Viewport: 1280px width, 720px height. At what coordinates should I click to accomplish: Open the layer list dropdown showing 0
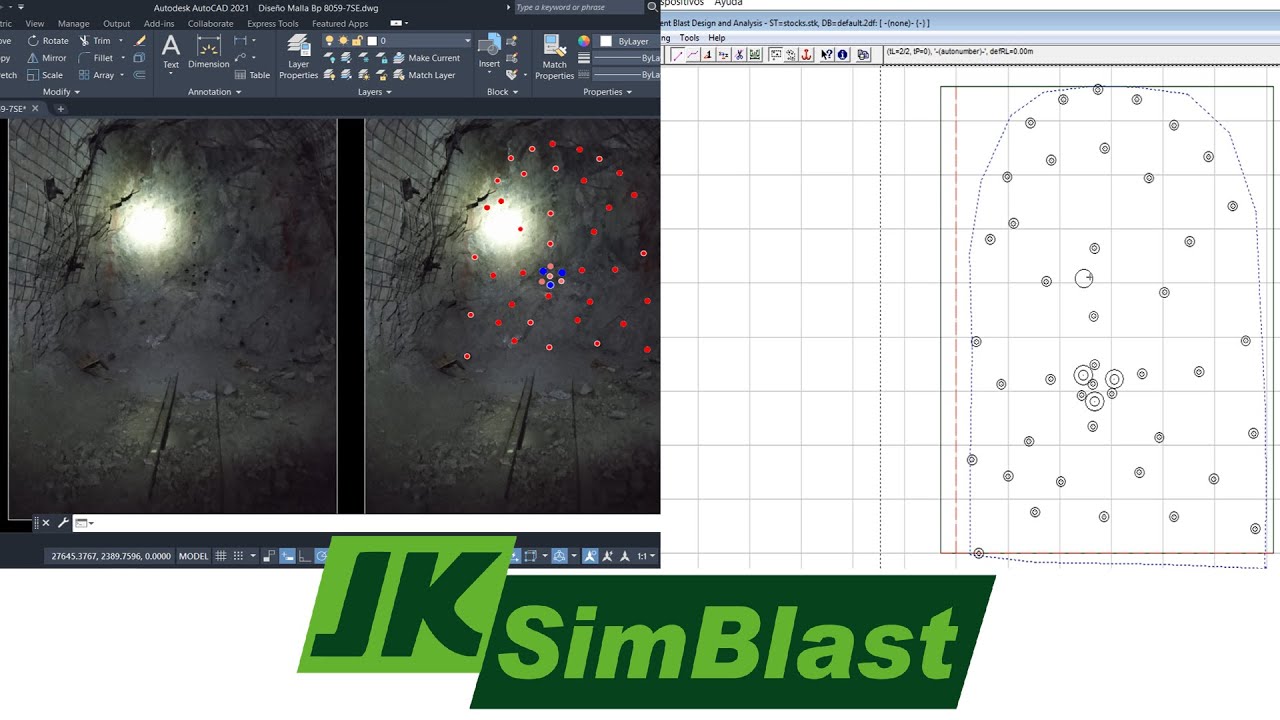(396, 41)
